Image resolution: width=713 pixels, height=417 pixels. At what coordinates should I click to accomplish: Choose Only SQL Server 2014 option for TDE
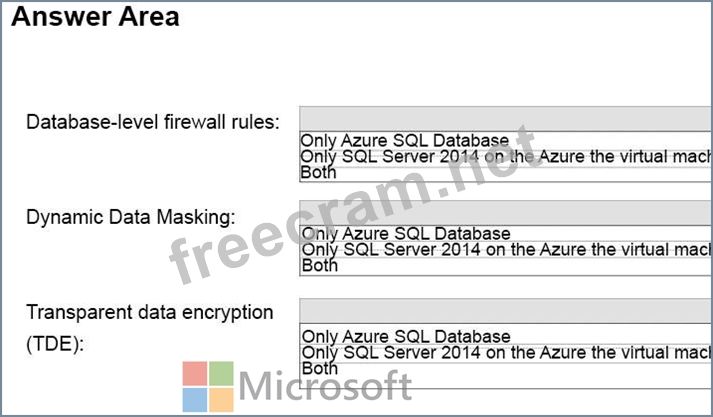(506, 352)
